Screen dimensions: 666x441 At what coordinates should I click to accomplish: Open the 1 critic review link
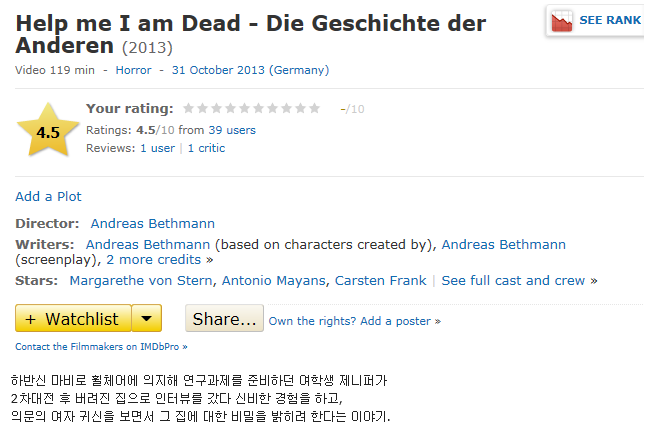point(206,148)
